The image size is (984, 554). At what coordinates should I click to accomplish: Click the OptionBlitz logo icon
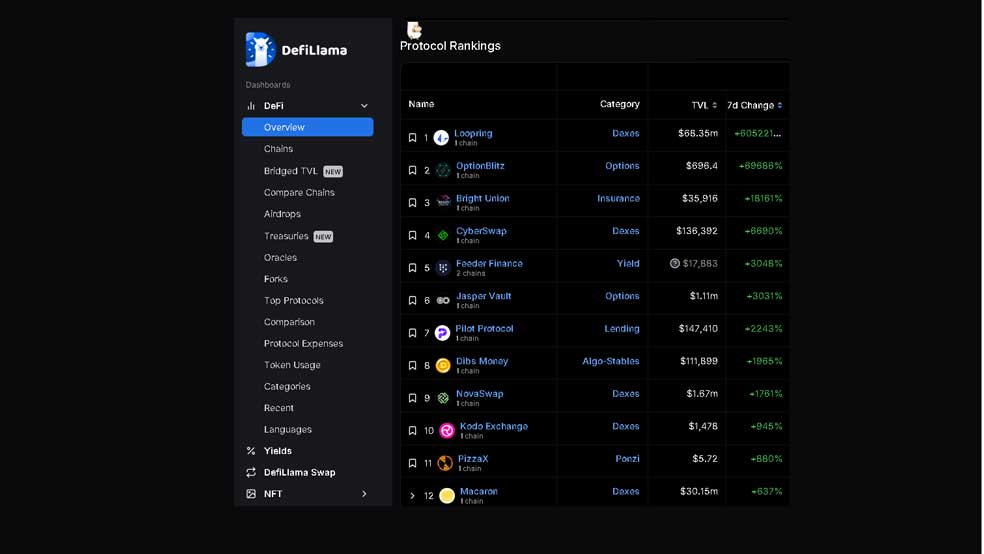tap(443, 170)
